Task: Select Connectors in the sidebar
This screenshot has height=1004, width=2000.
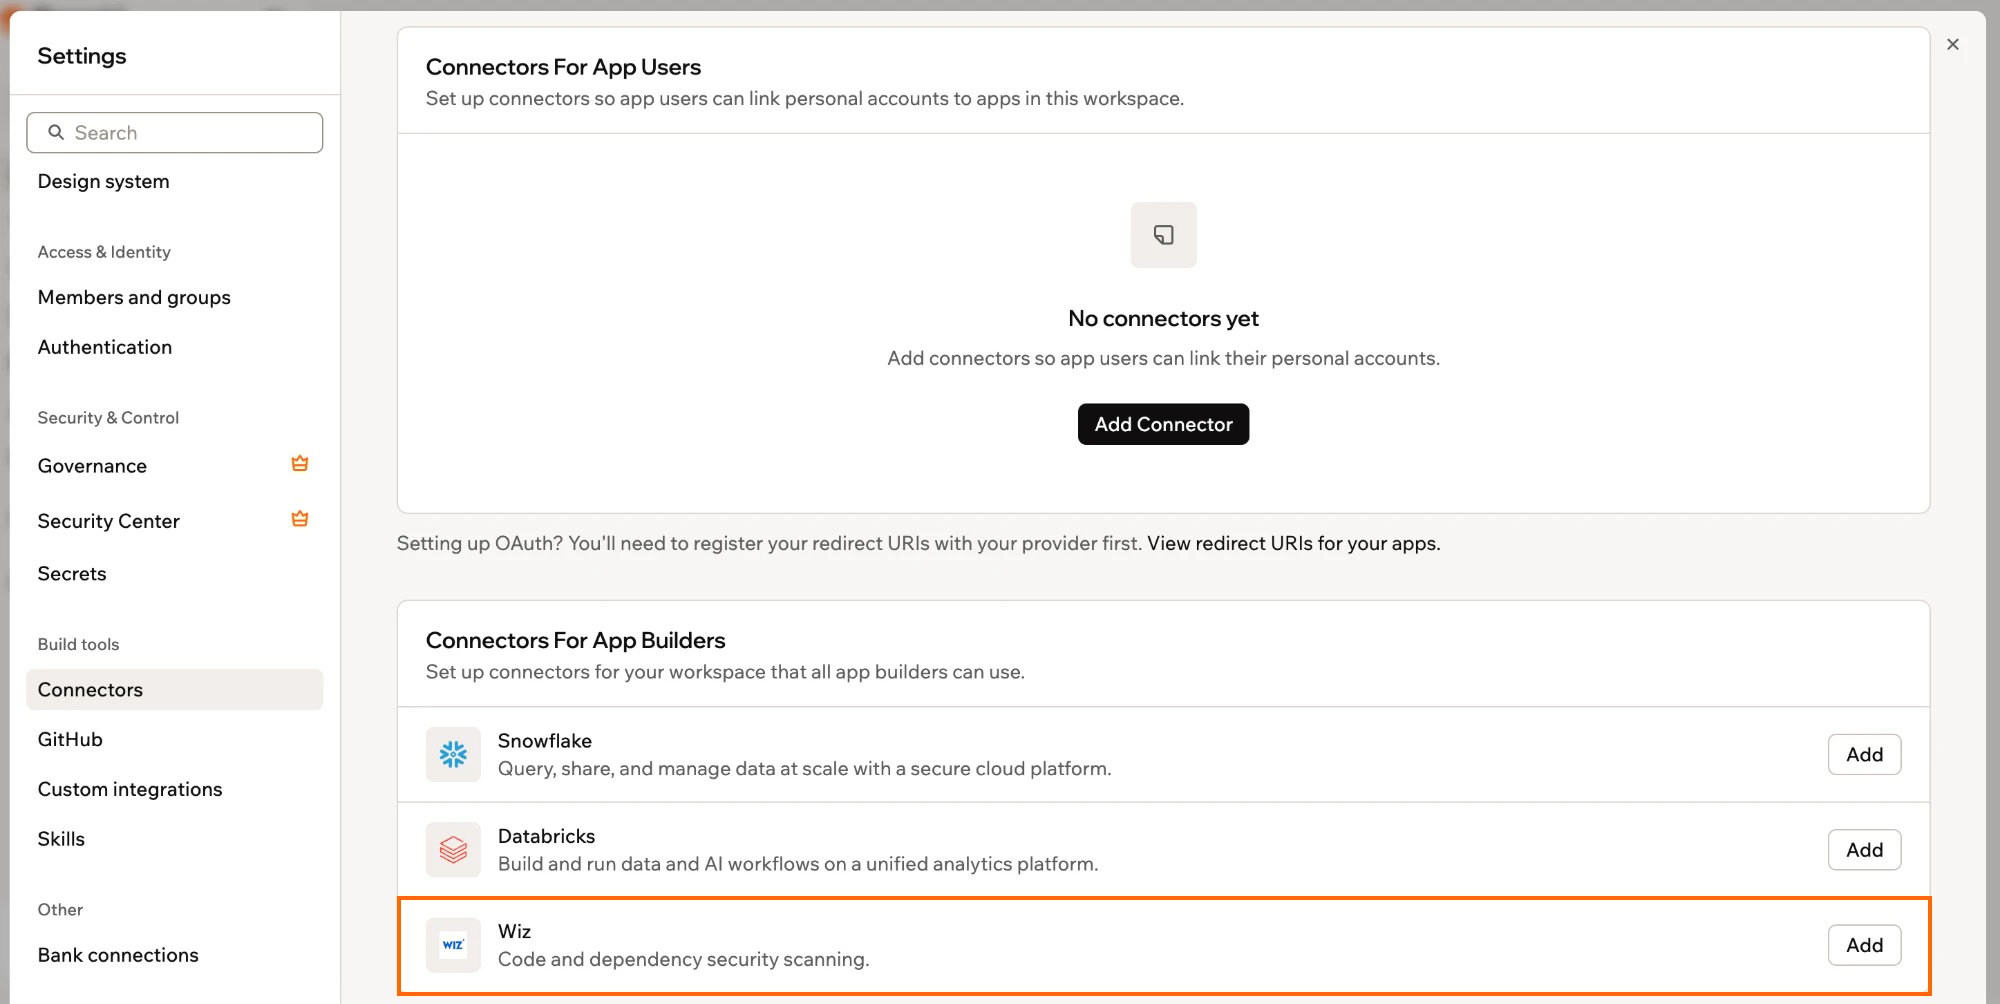Action: pos(174,689)
